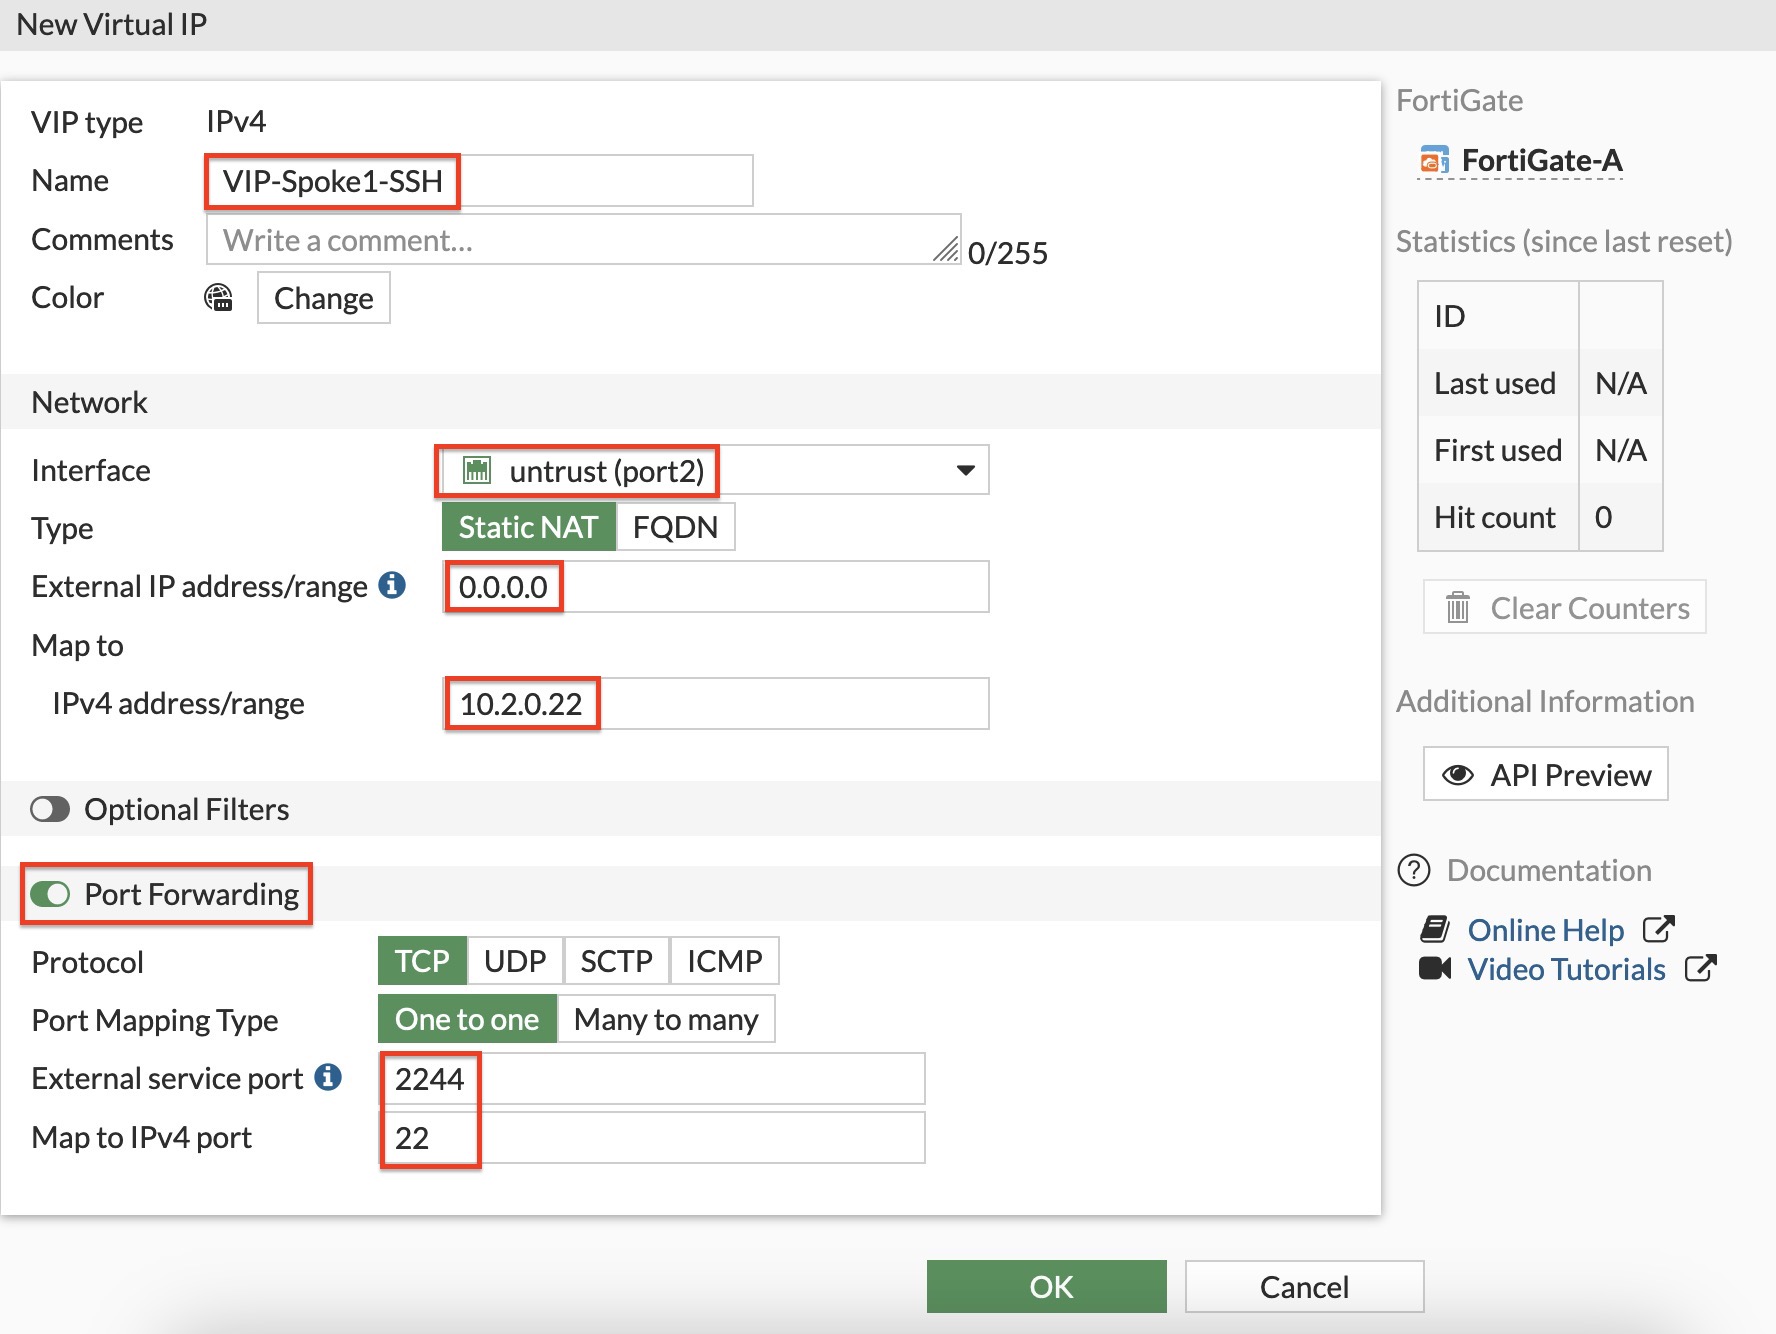Click the eye icon in API Preview
Viewport: 1776px width, 1334px height.
[1458, 775]
